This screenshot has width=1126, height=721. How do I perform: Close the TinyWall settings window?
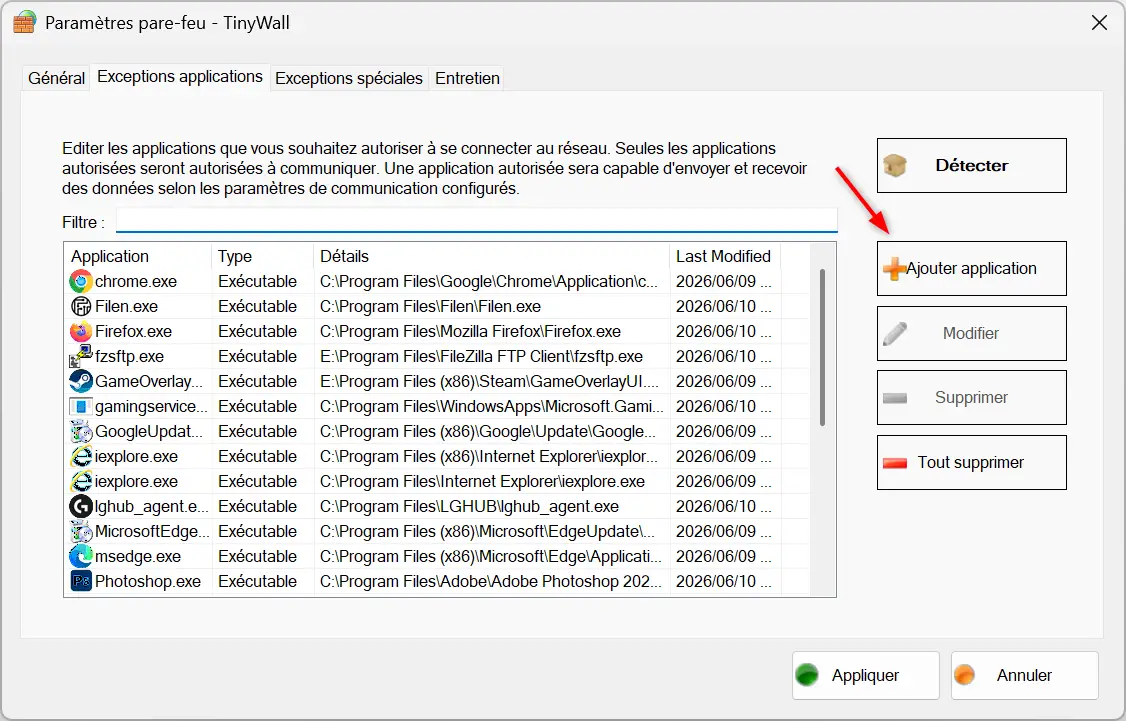pyautogui.click(x=1099, y=23)
